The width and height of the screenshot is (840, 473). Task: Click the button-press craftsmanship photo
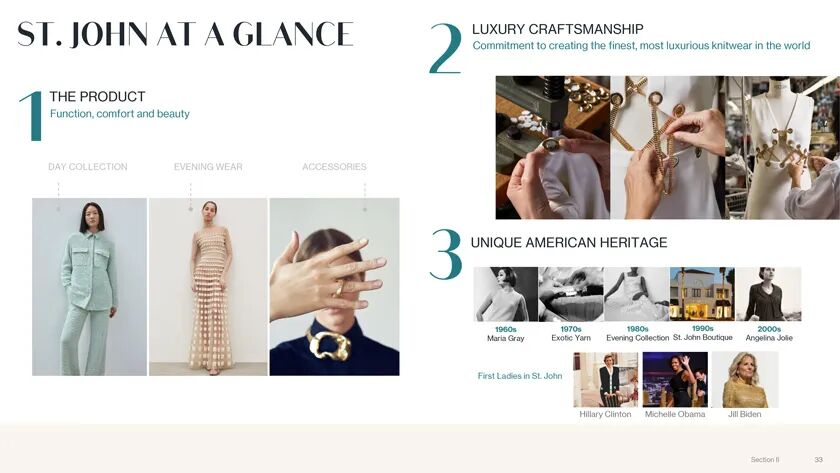(552, 147)
